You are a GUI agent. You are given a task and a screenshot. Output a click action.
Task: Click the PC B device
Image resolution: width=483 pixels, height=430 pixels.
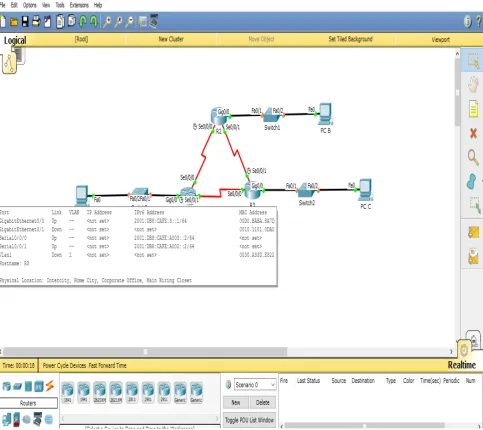(x=325, y=113)
